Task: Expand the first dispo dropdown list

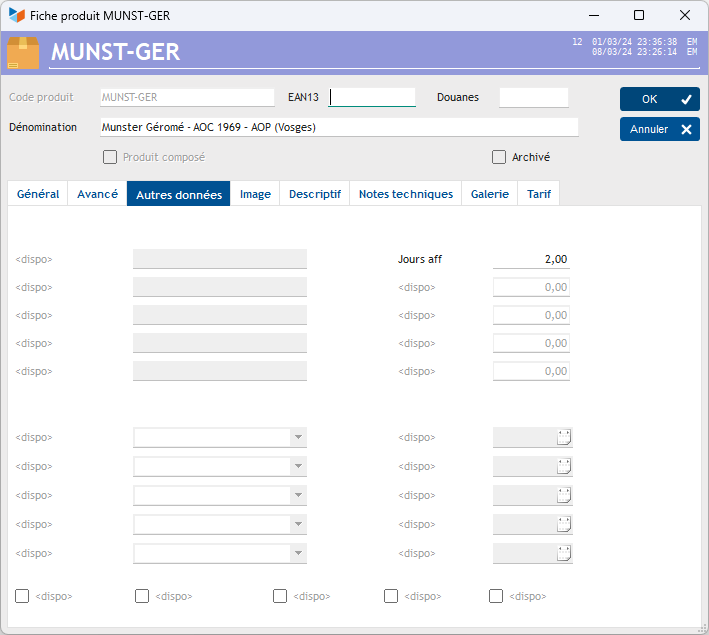Action: tap(296, 437)
